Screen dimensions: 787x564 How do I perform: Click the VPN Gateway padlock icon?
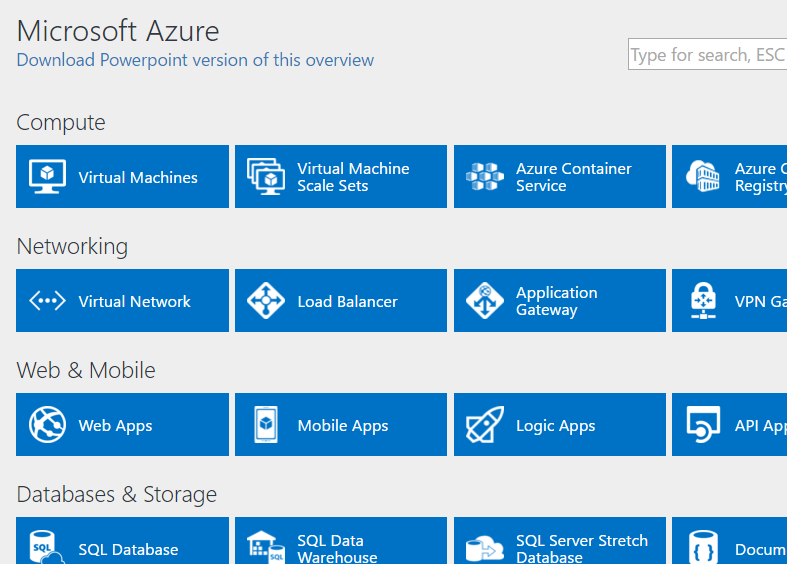point(703,301)
